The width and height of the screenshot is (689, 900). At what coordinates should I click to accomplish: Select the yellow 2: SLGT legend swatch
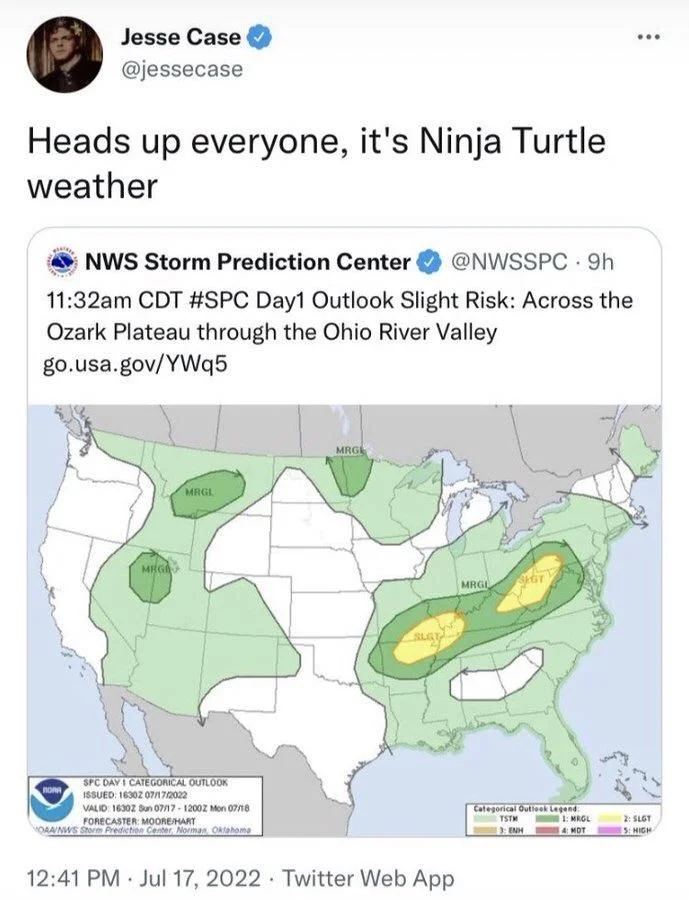pyautogui.click(x=610, y=819)
